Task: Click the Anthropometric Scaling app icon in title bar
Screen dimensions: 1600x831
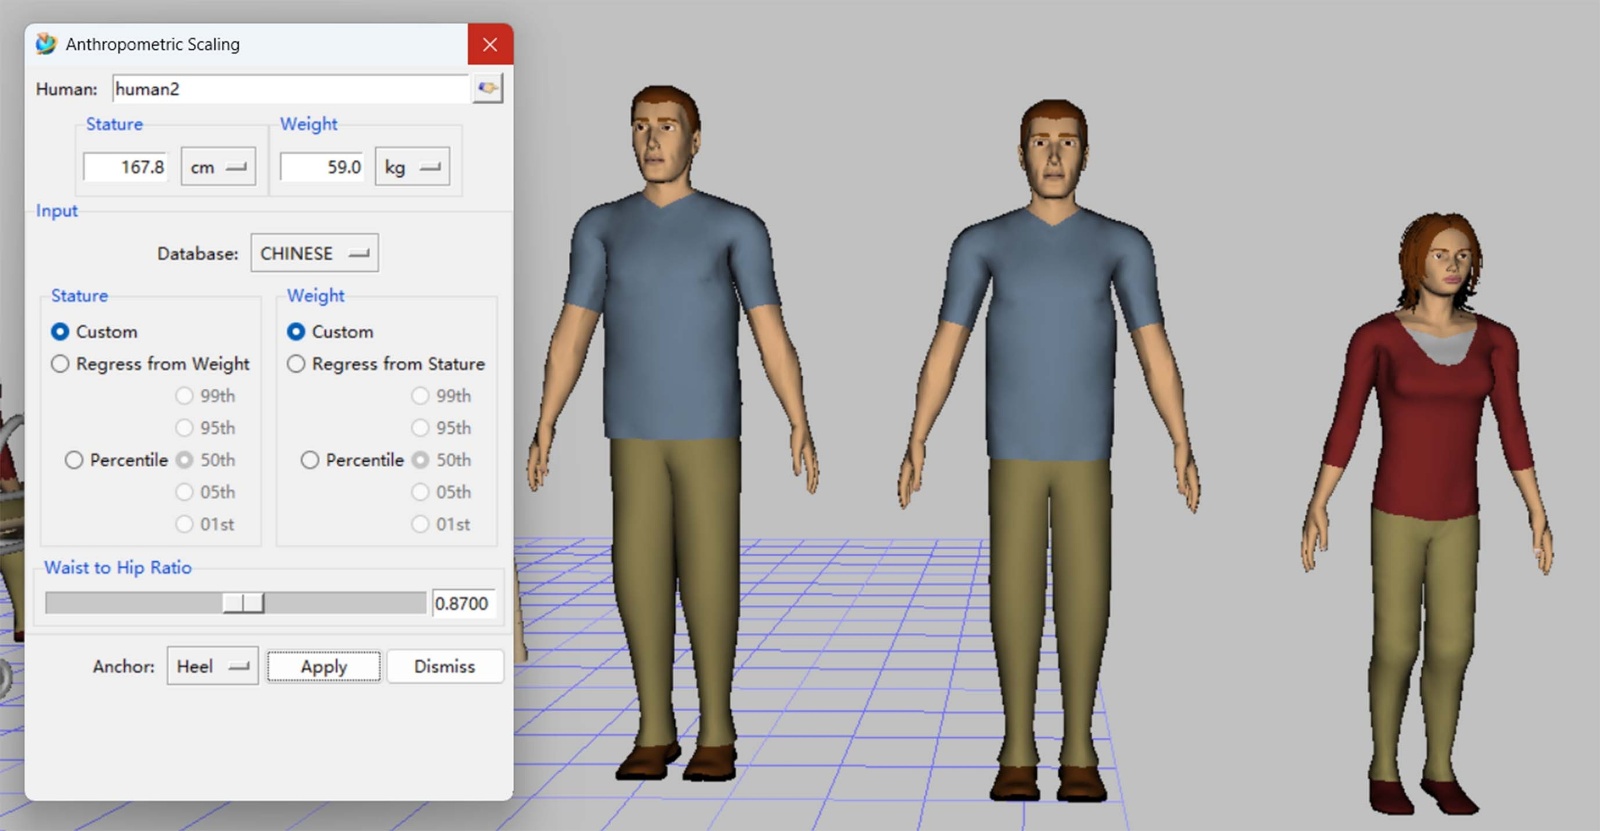Action: 46,44
